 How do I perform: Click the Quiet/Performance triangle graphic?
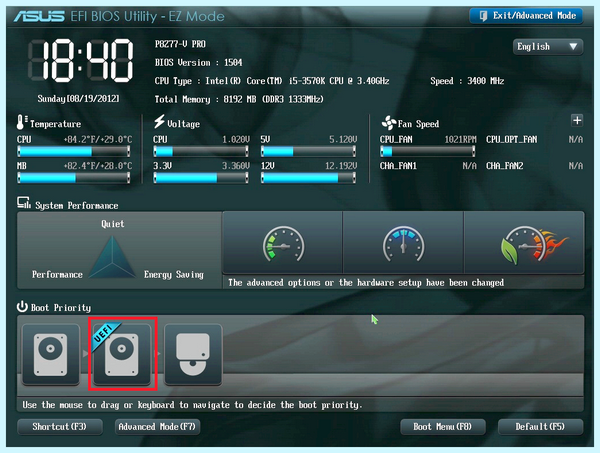112,257
